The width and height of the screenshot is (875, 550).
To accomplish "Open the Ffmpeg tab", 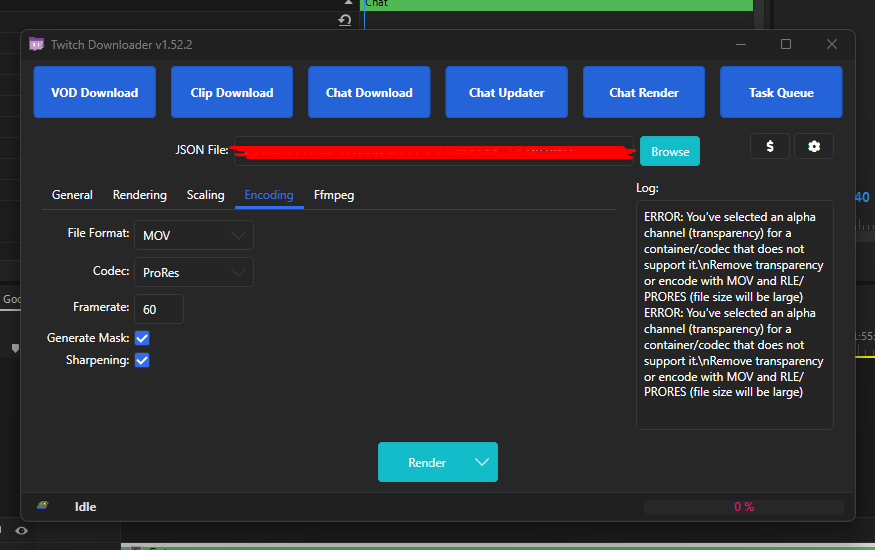I will [x=334, y=195].
